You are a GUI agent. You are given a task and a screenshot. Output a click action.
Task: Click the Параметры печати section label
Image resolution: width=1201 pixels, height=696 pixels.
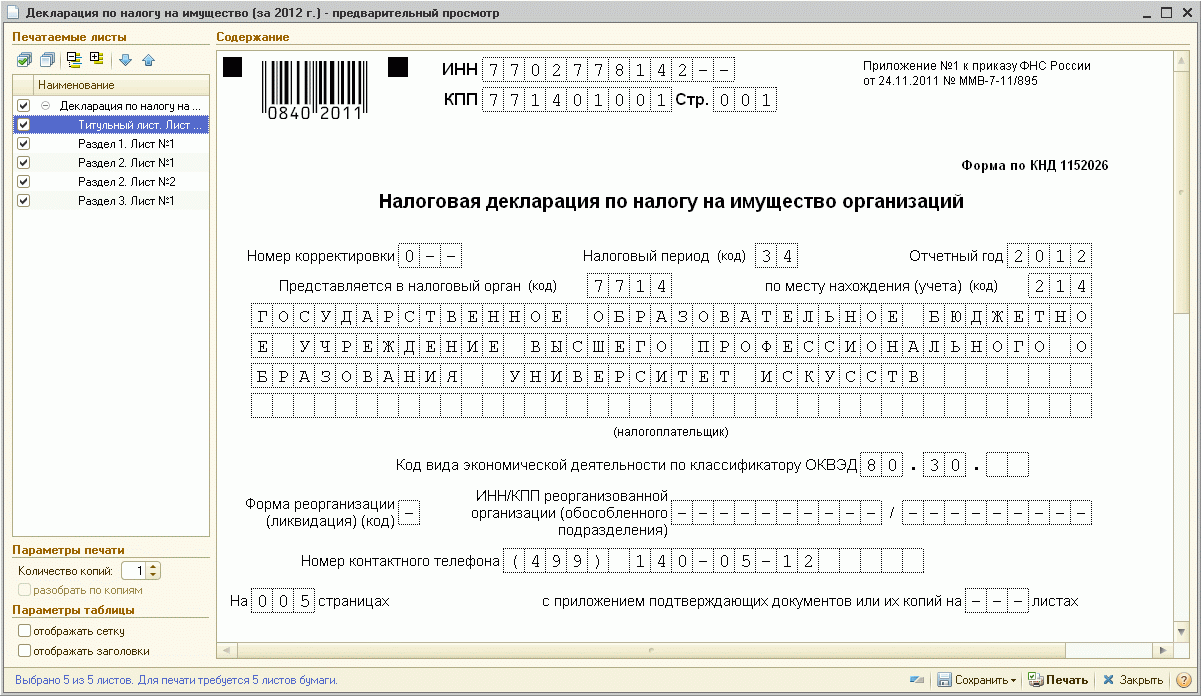click(68, 550)
